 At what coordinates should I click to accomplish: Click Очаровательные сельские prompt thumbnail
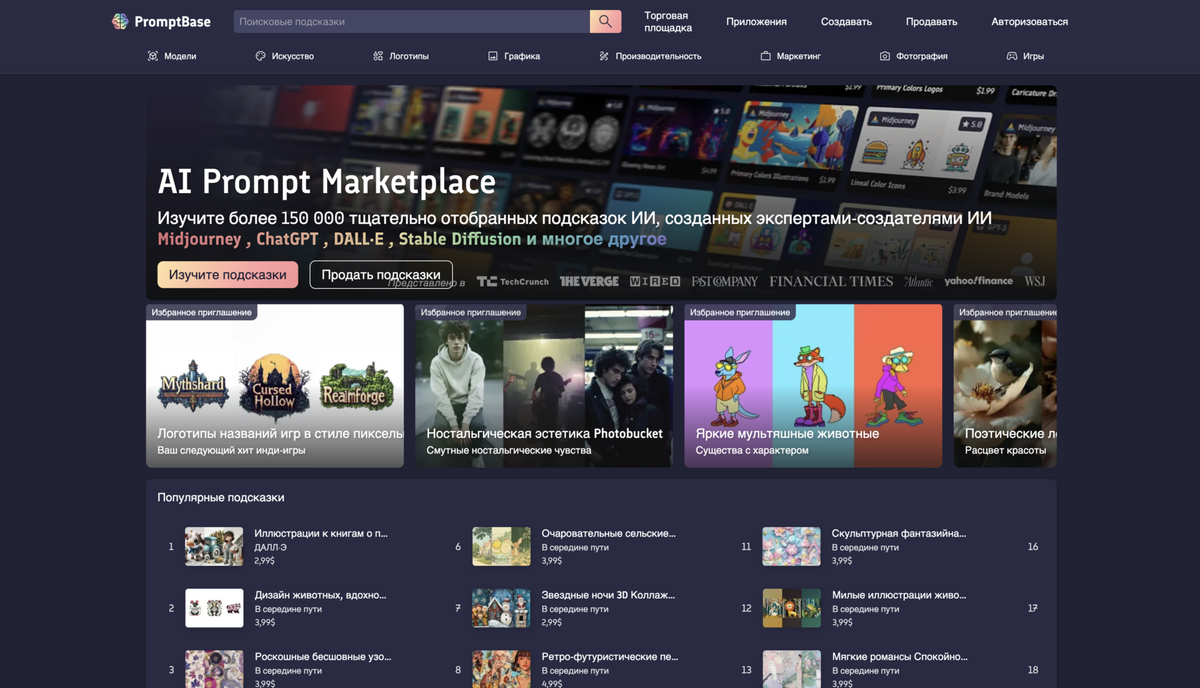pos(501,547)
